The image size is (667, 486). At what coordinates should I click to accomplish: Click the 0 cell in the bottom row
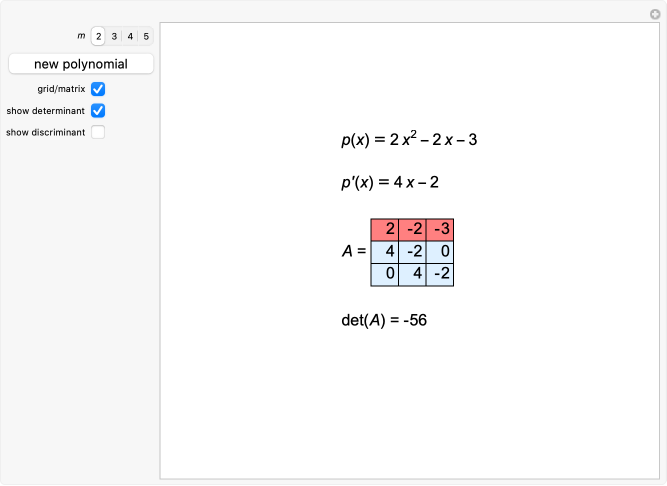[384, 273]
